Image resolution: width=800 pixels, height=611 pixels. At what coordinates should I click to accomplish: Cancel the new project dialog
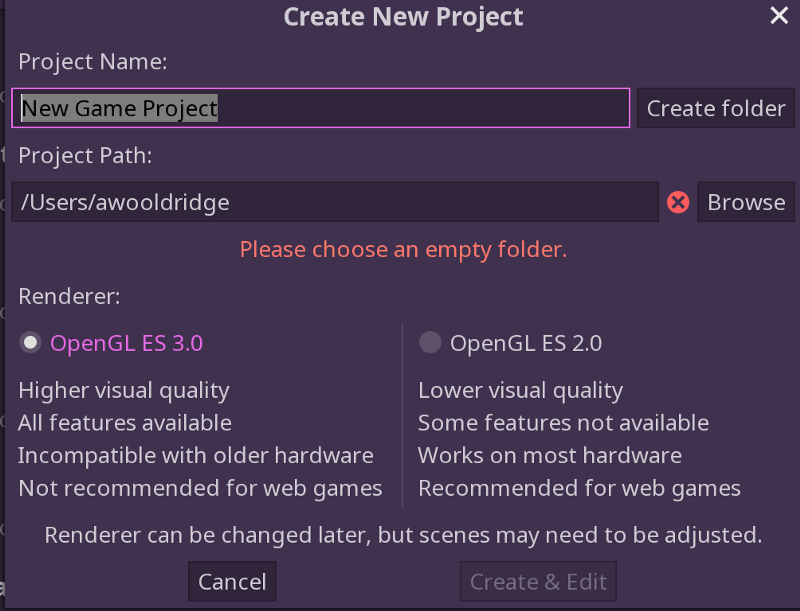pyautogui.click(x=232, y=581)
